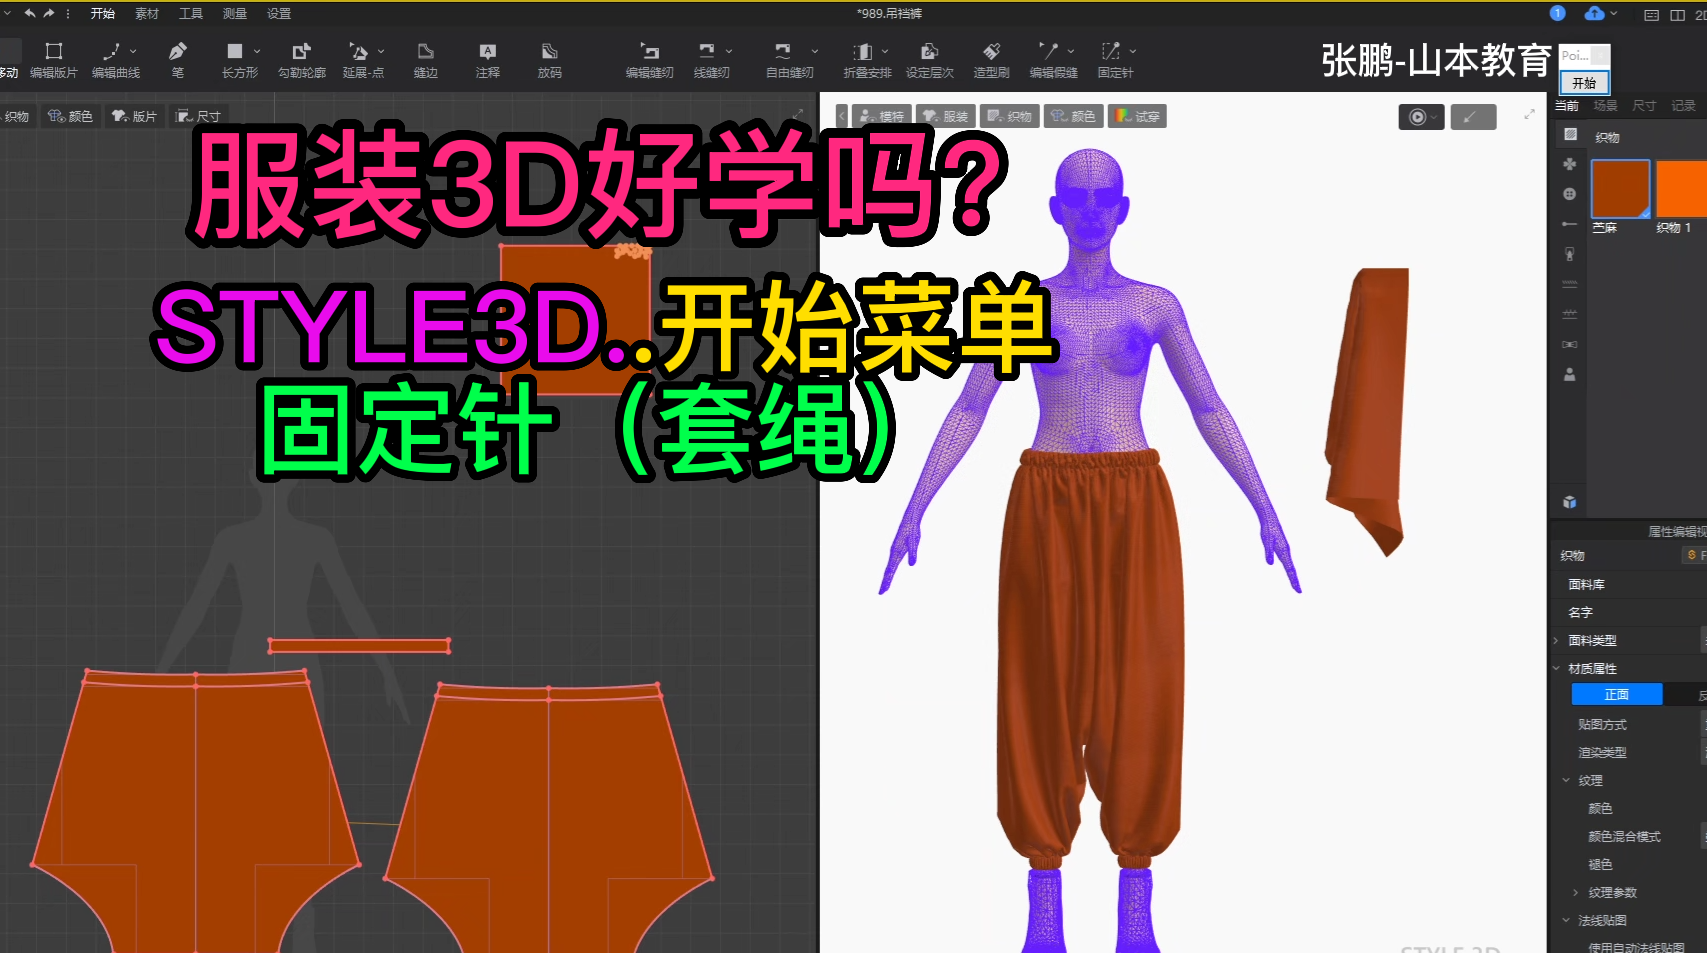Toggle 颜色 display in 2D window
This screenshot has width=1707, height=953.
70,116
